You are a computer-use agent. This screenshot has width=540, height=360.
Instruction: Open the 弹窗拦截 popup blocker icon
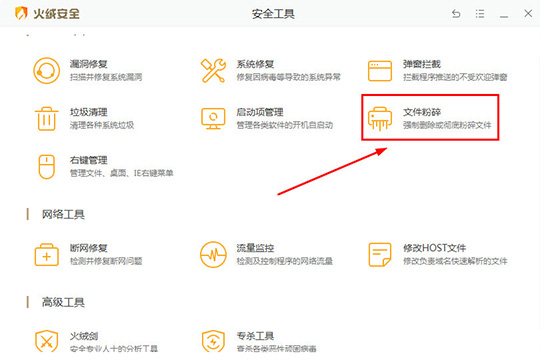380,71
